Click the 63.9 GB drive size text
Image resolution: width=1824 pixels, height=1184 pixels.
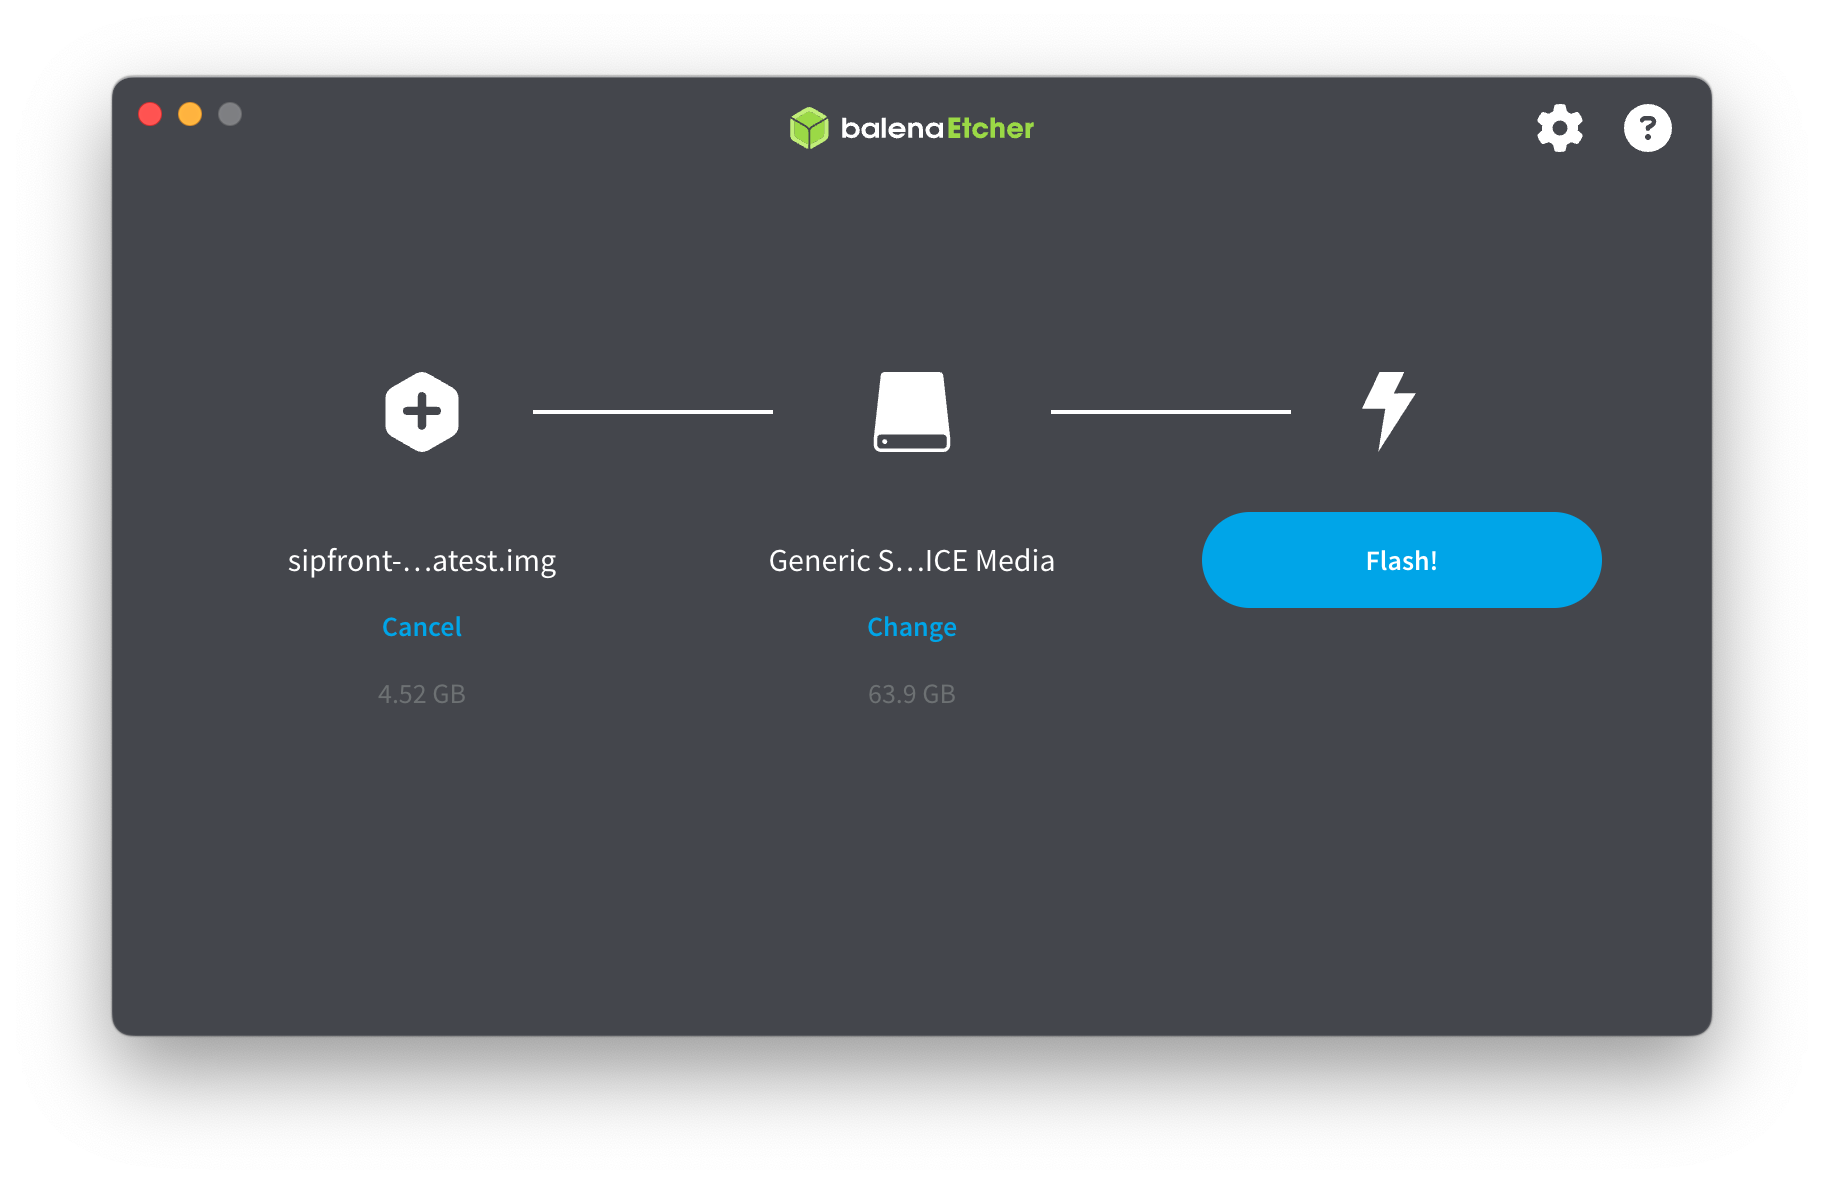pos(911,694)
